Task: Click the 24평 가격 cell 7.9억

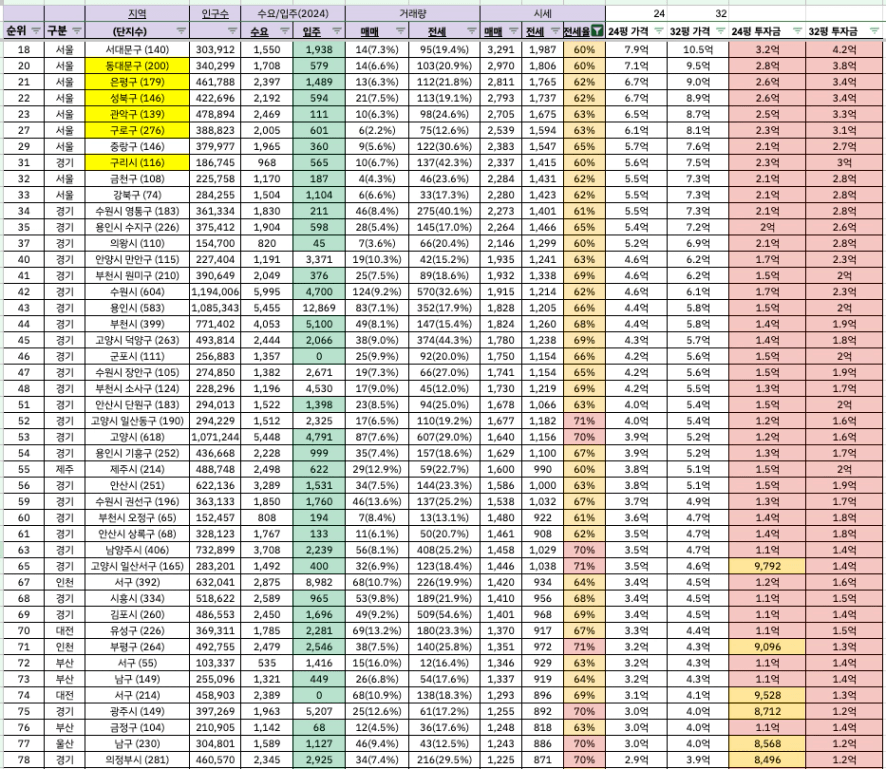Action: pyautogui.click(x=636, y=50)
